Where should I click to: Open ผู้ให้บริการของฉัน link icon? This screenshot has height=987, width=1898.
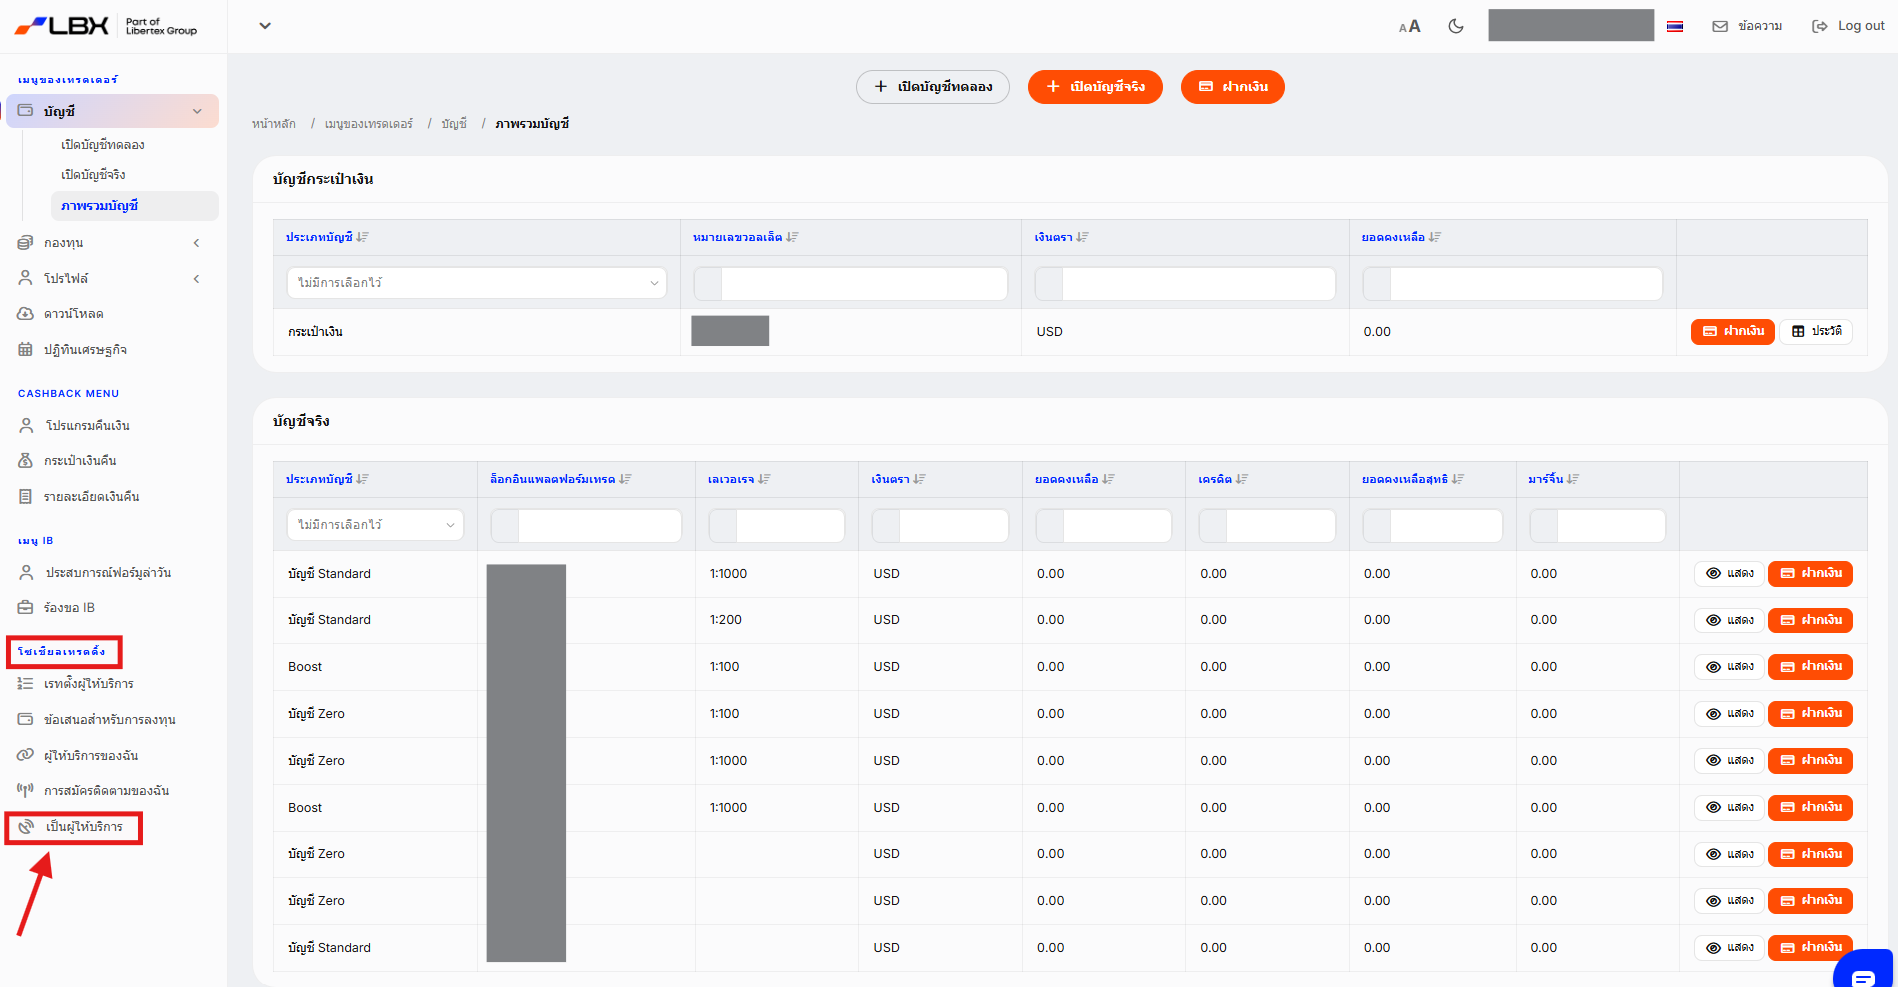(x=26, y=755)
